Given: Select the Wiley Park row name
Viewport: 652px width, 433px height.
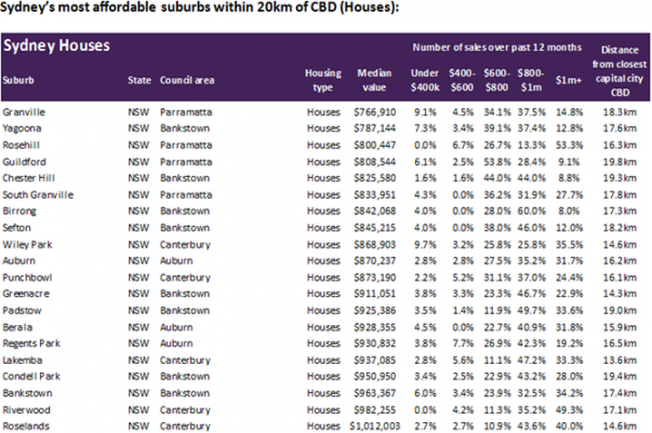Looking at the screenshot, I should click(27, 245).
